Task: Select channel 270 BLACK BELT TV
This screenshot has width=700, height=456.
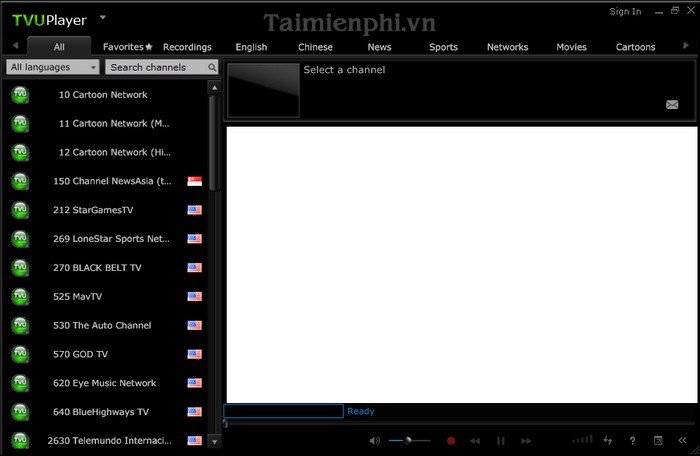Action: (x=105, y=268)
